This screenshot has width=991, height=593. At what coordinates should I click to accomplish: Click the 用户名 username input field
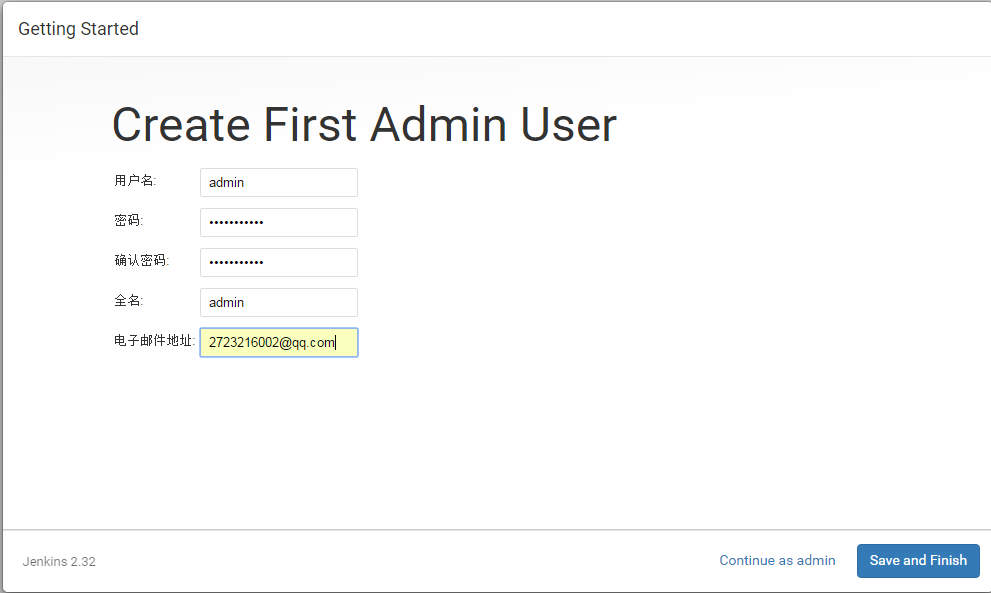[x=278, y=182]
